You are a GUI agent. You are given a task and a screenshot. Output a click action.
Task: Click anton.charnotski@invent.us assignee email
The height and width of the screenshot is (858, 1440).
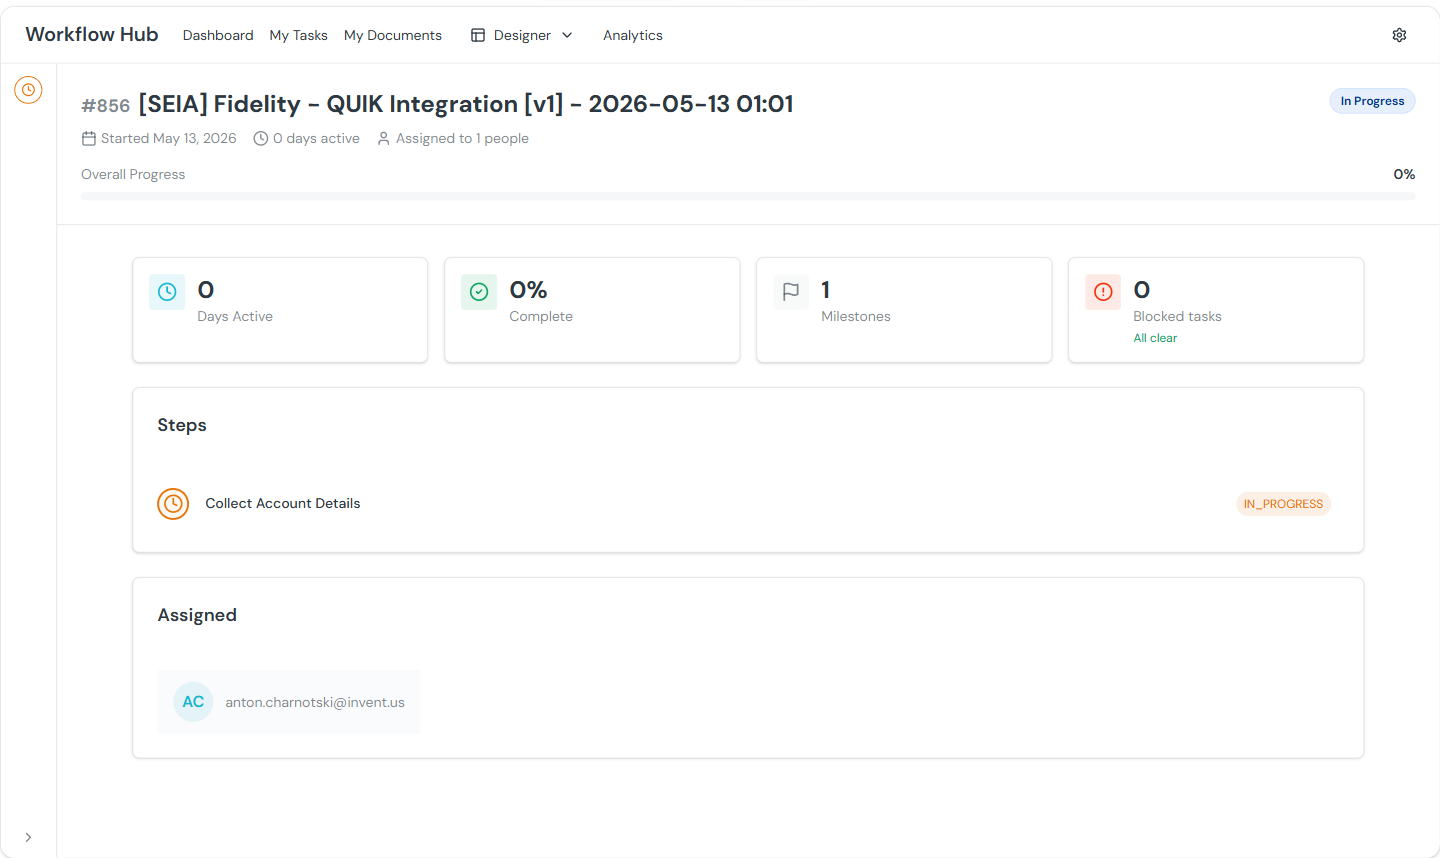(x=315, y=702)
